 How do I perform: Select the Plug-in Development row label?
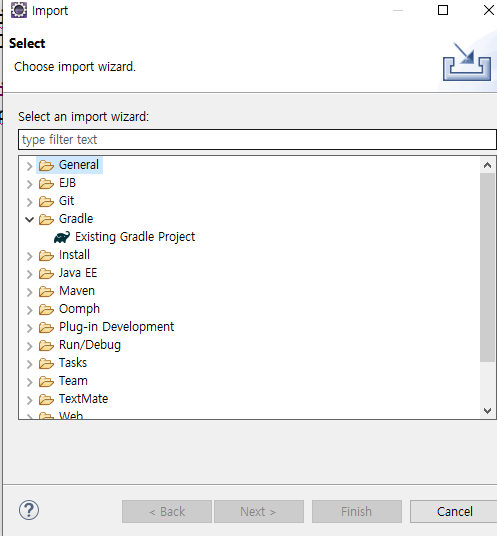click(117, 327)
